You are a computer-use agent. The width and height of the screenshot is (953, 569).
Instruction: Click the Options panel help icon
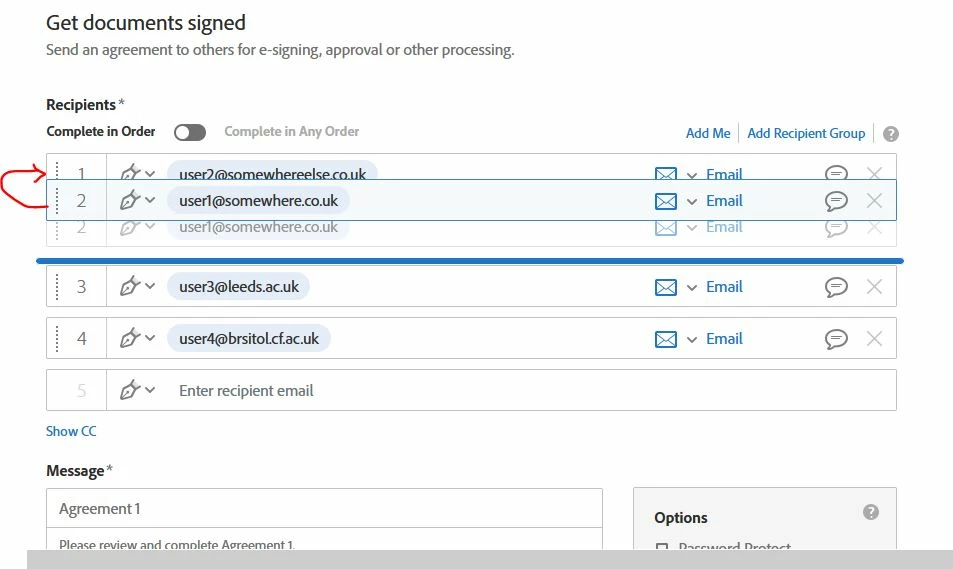click(x=870, y=512)
